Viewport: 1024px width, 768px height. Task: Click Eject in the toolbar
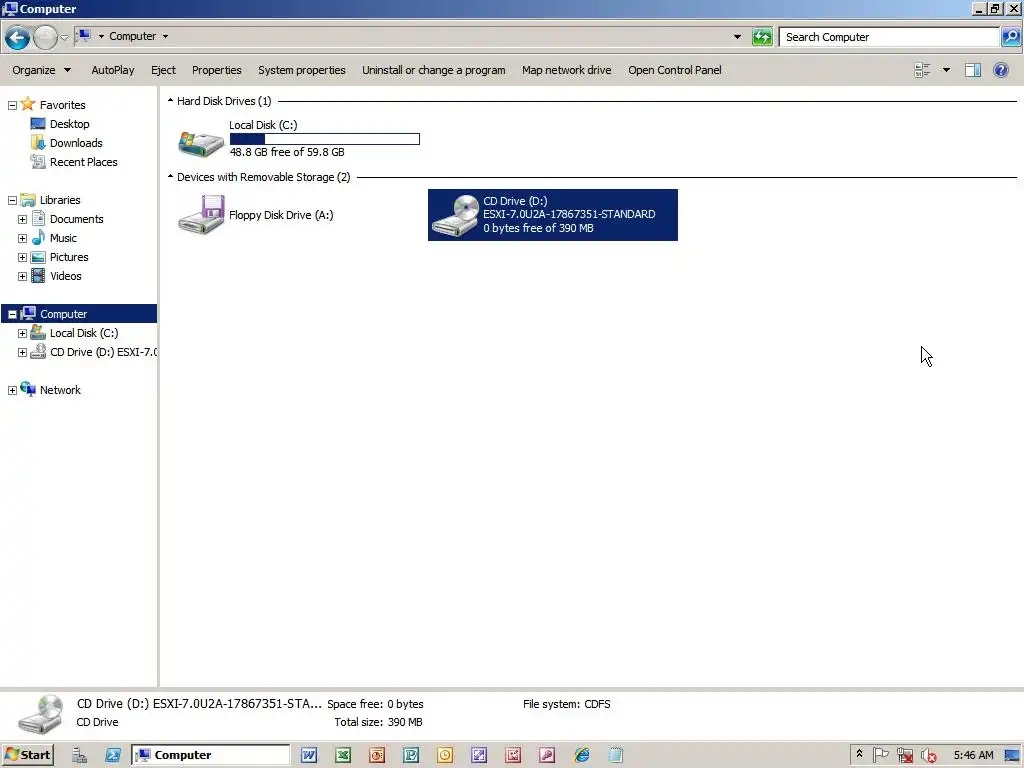coord(163,70)
